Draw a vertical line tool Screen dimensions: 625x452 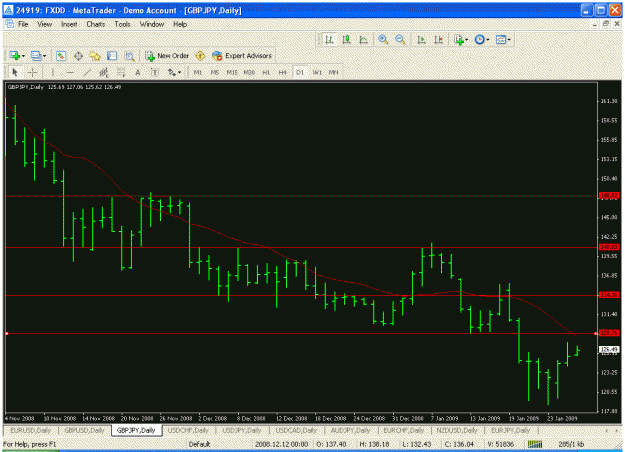pos(53,73)
